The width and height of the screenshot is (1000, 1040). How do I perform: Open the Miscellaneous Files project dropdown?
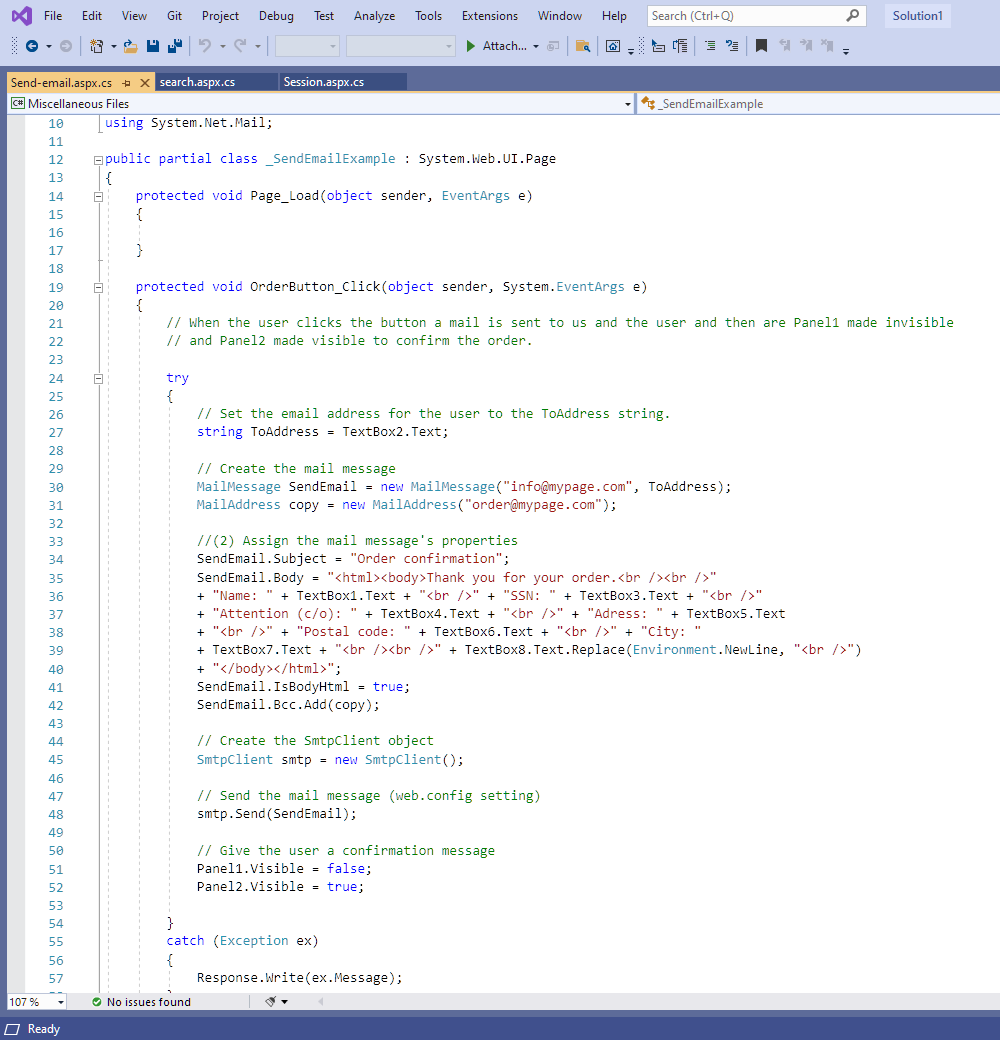[627, 104]
